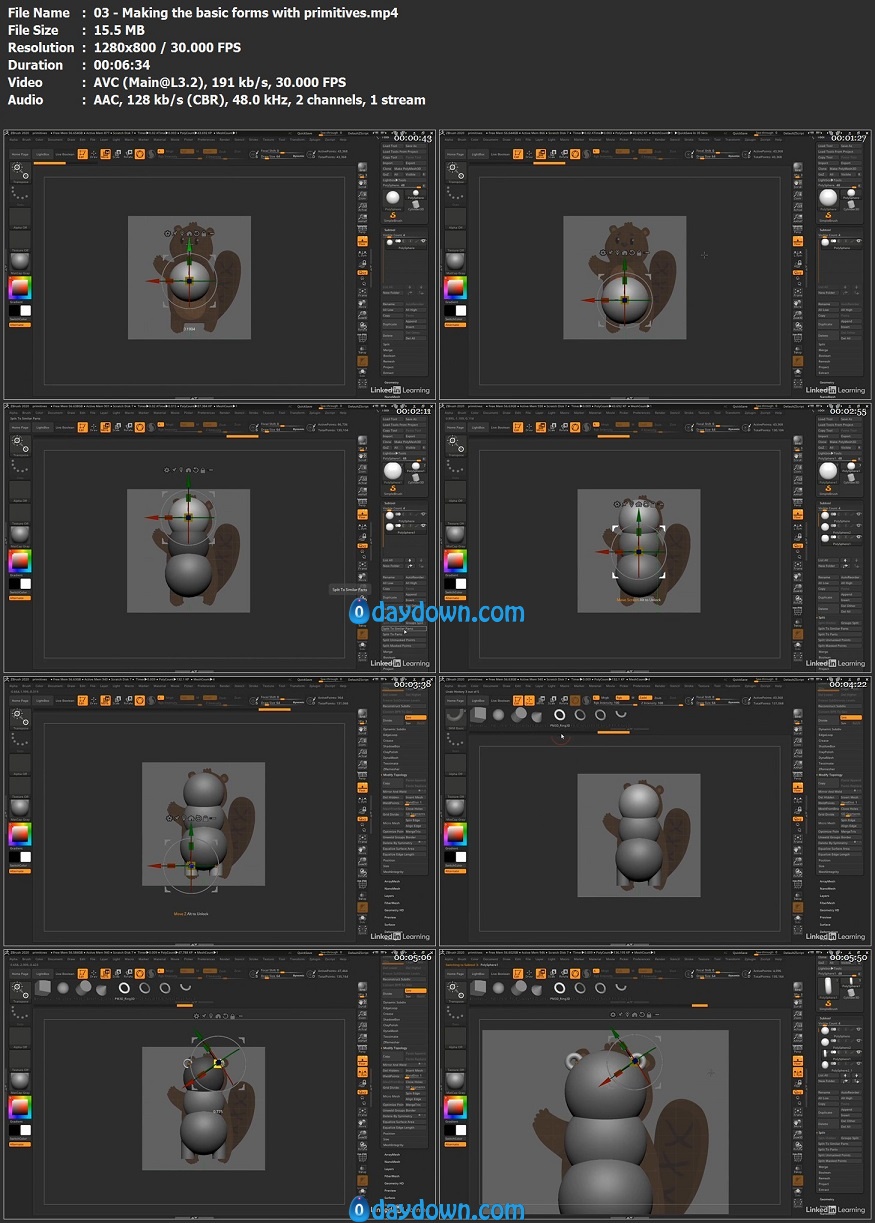Click the Floor grid icon in the 00:02:11 frame
This screenshot has width=875, height=1223.
(x=364, y=513)
